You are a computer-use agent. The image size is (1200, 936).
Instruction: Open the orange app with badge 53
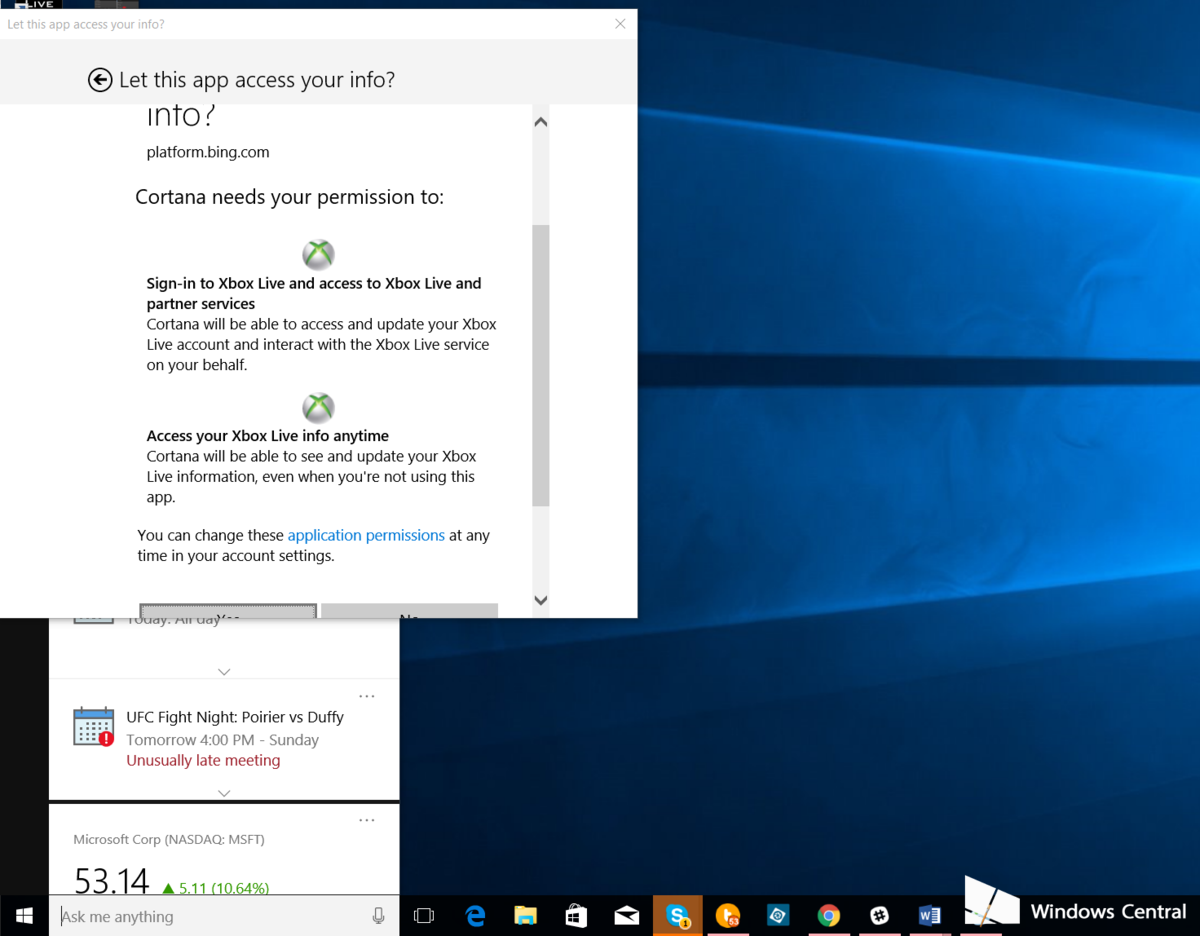tap(727, 916)
